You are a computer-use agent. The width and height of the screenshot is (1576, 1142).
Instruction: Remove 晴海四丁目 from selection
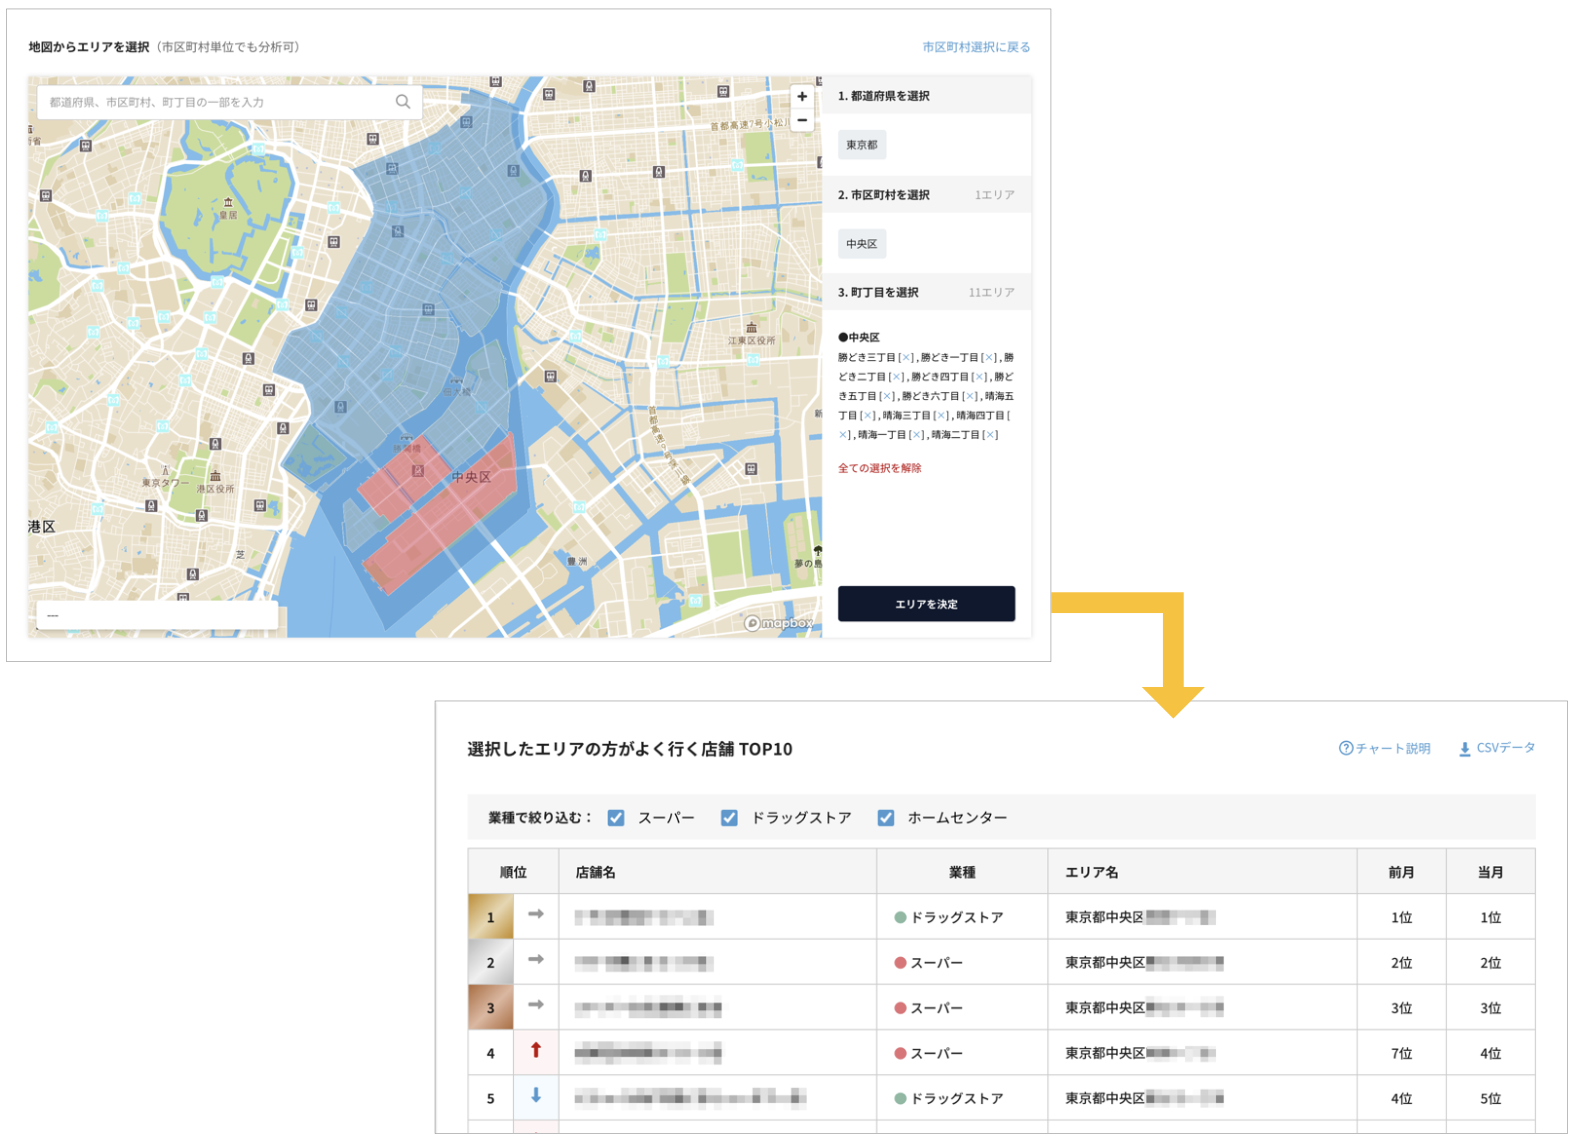pyautogui.click(x=846, y=435)
